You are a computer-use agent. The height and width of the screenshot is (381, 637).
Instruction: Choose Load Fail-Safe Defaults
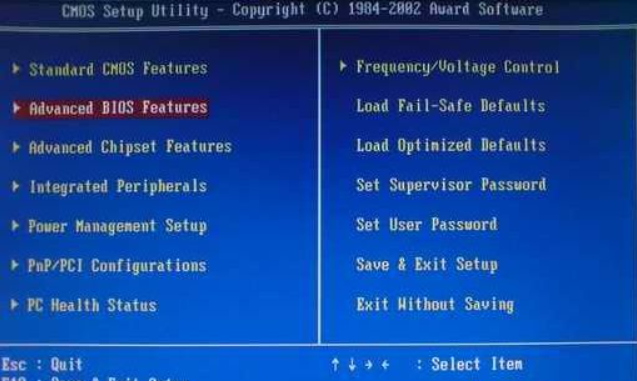451,106
